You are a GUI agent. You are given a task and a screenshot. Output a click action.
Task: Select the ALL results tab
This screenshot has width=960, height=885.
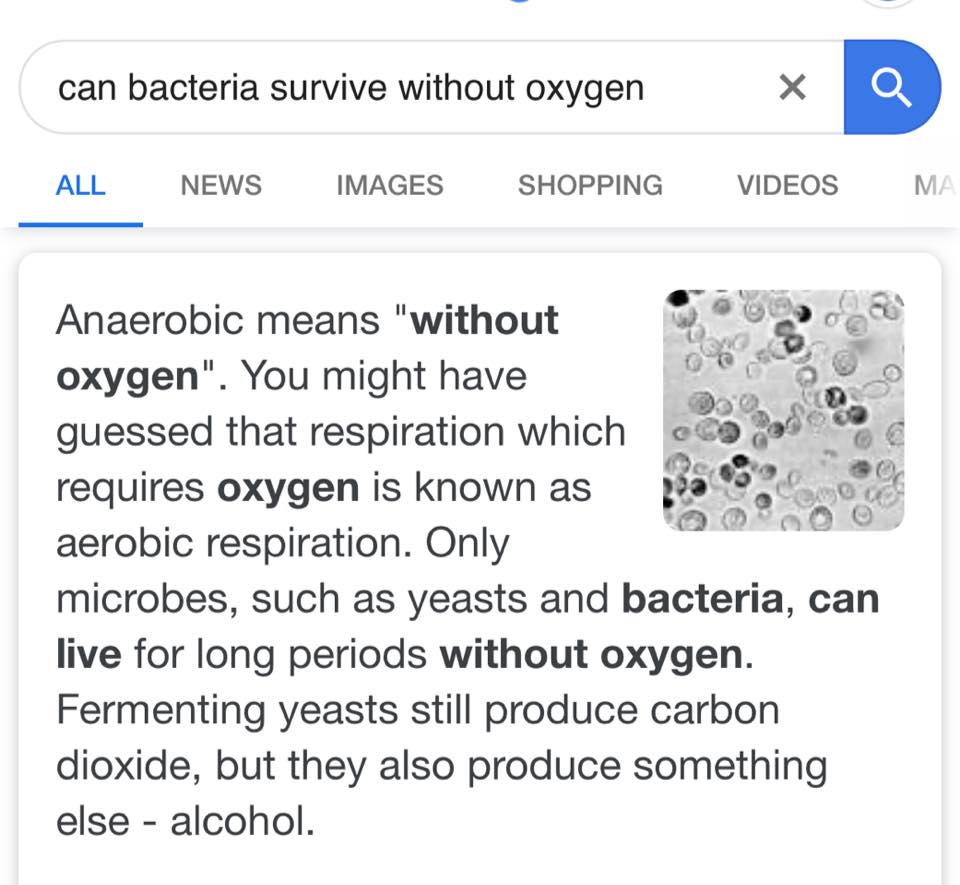click(80, 185)
